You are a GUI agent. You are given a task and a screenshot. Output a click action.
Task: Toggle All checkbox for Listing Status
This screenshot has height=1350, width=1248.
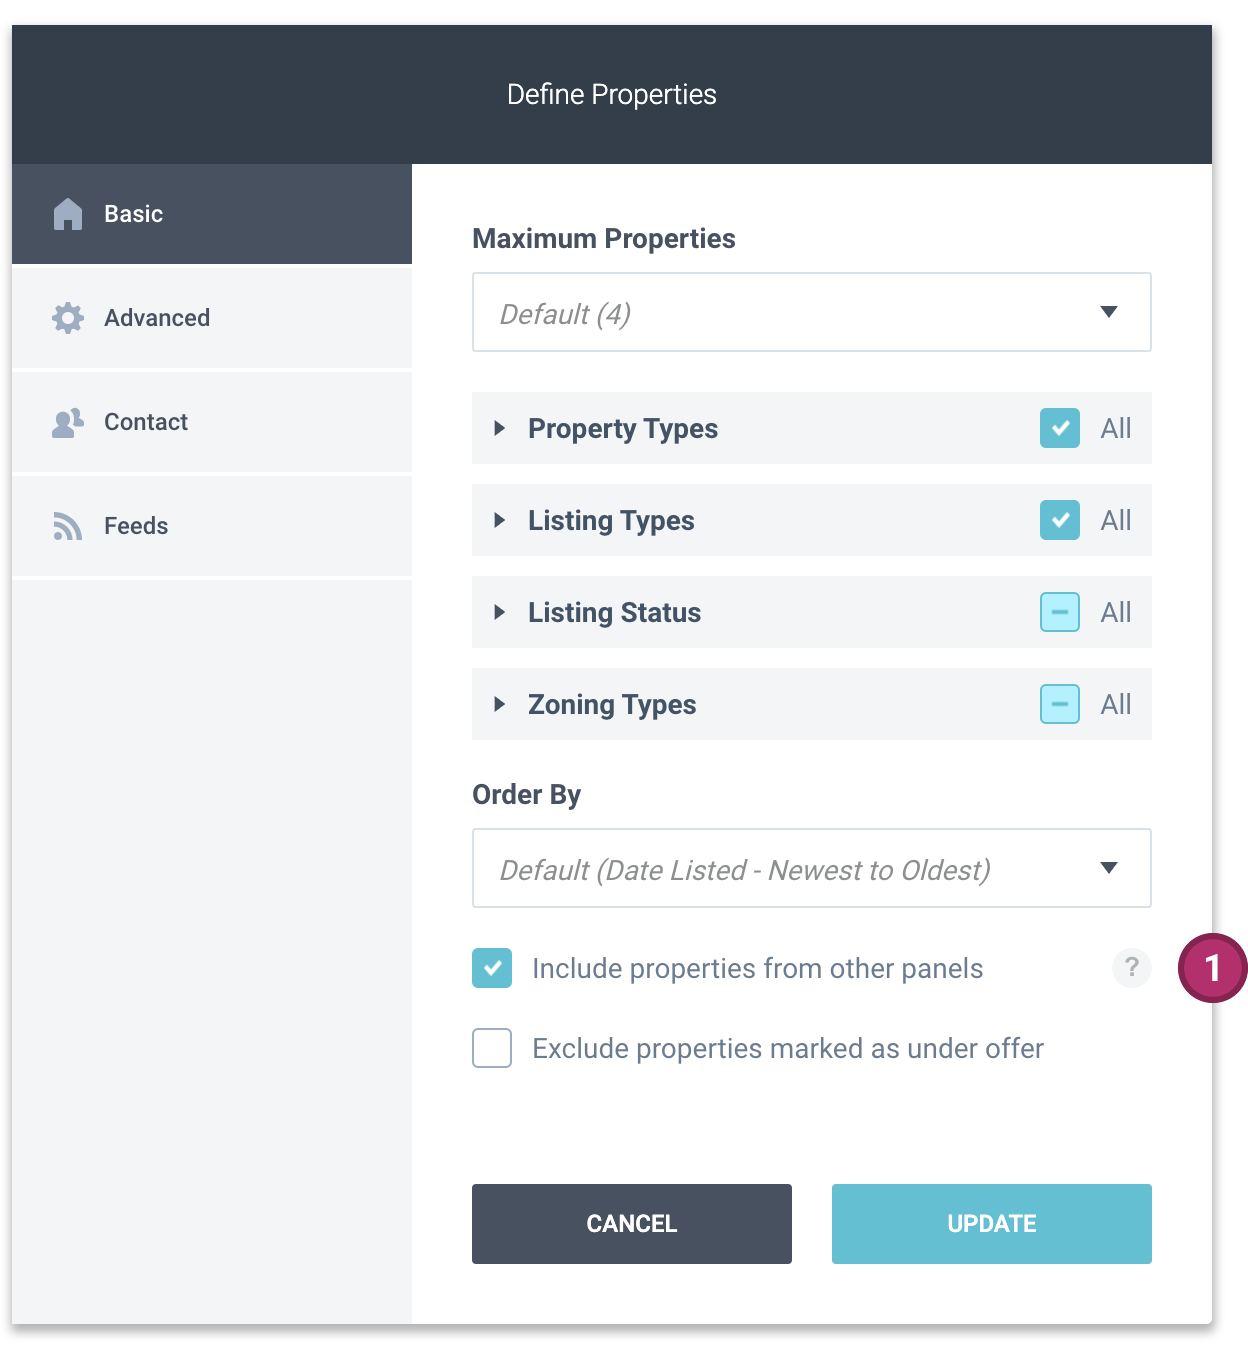tap(1060, 612)
